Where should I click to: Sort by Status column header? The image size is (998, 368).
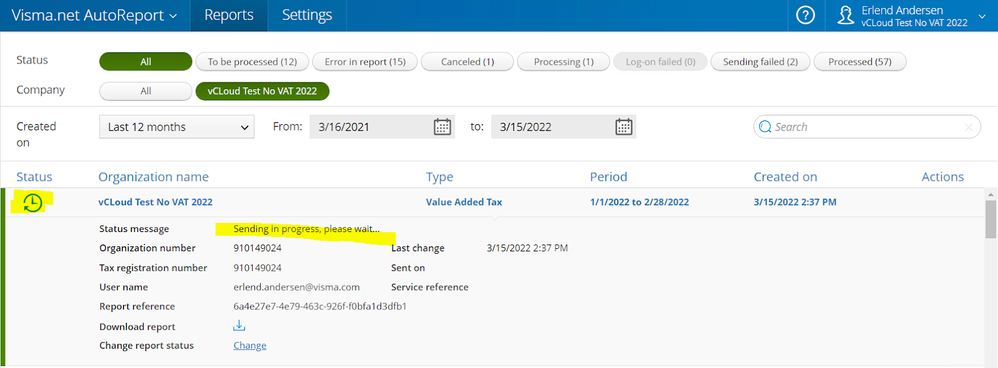click(x=34, y=177)
